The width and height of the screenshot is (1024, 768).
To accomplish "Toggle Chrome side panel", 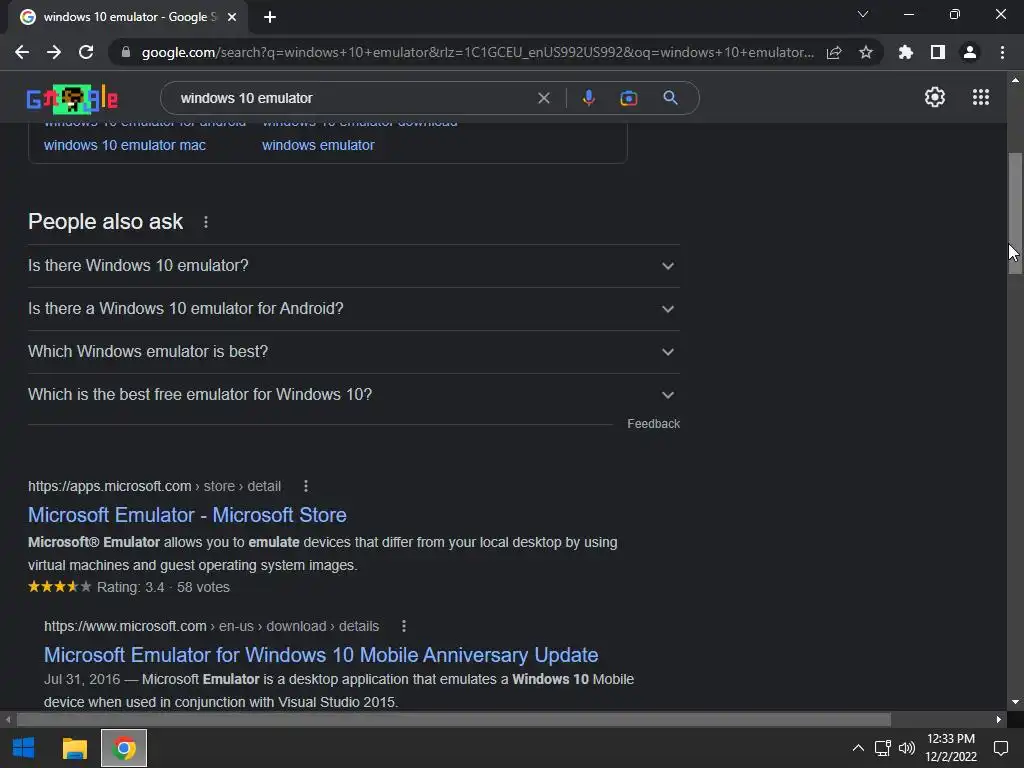I will (938, 52).
